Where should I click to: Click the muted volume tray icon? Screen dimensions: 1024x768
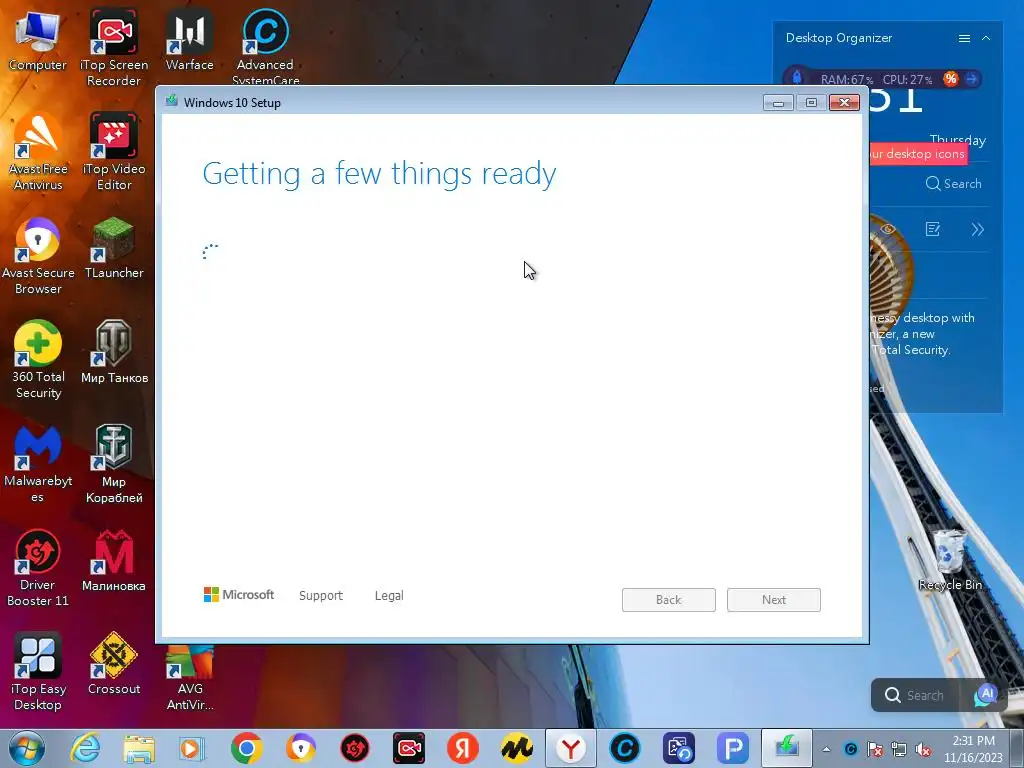click(x=923, y=750)
